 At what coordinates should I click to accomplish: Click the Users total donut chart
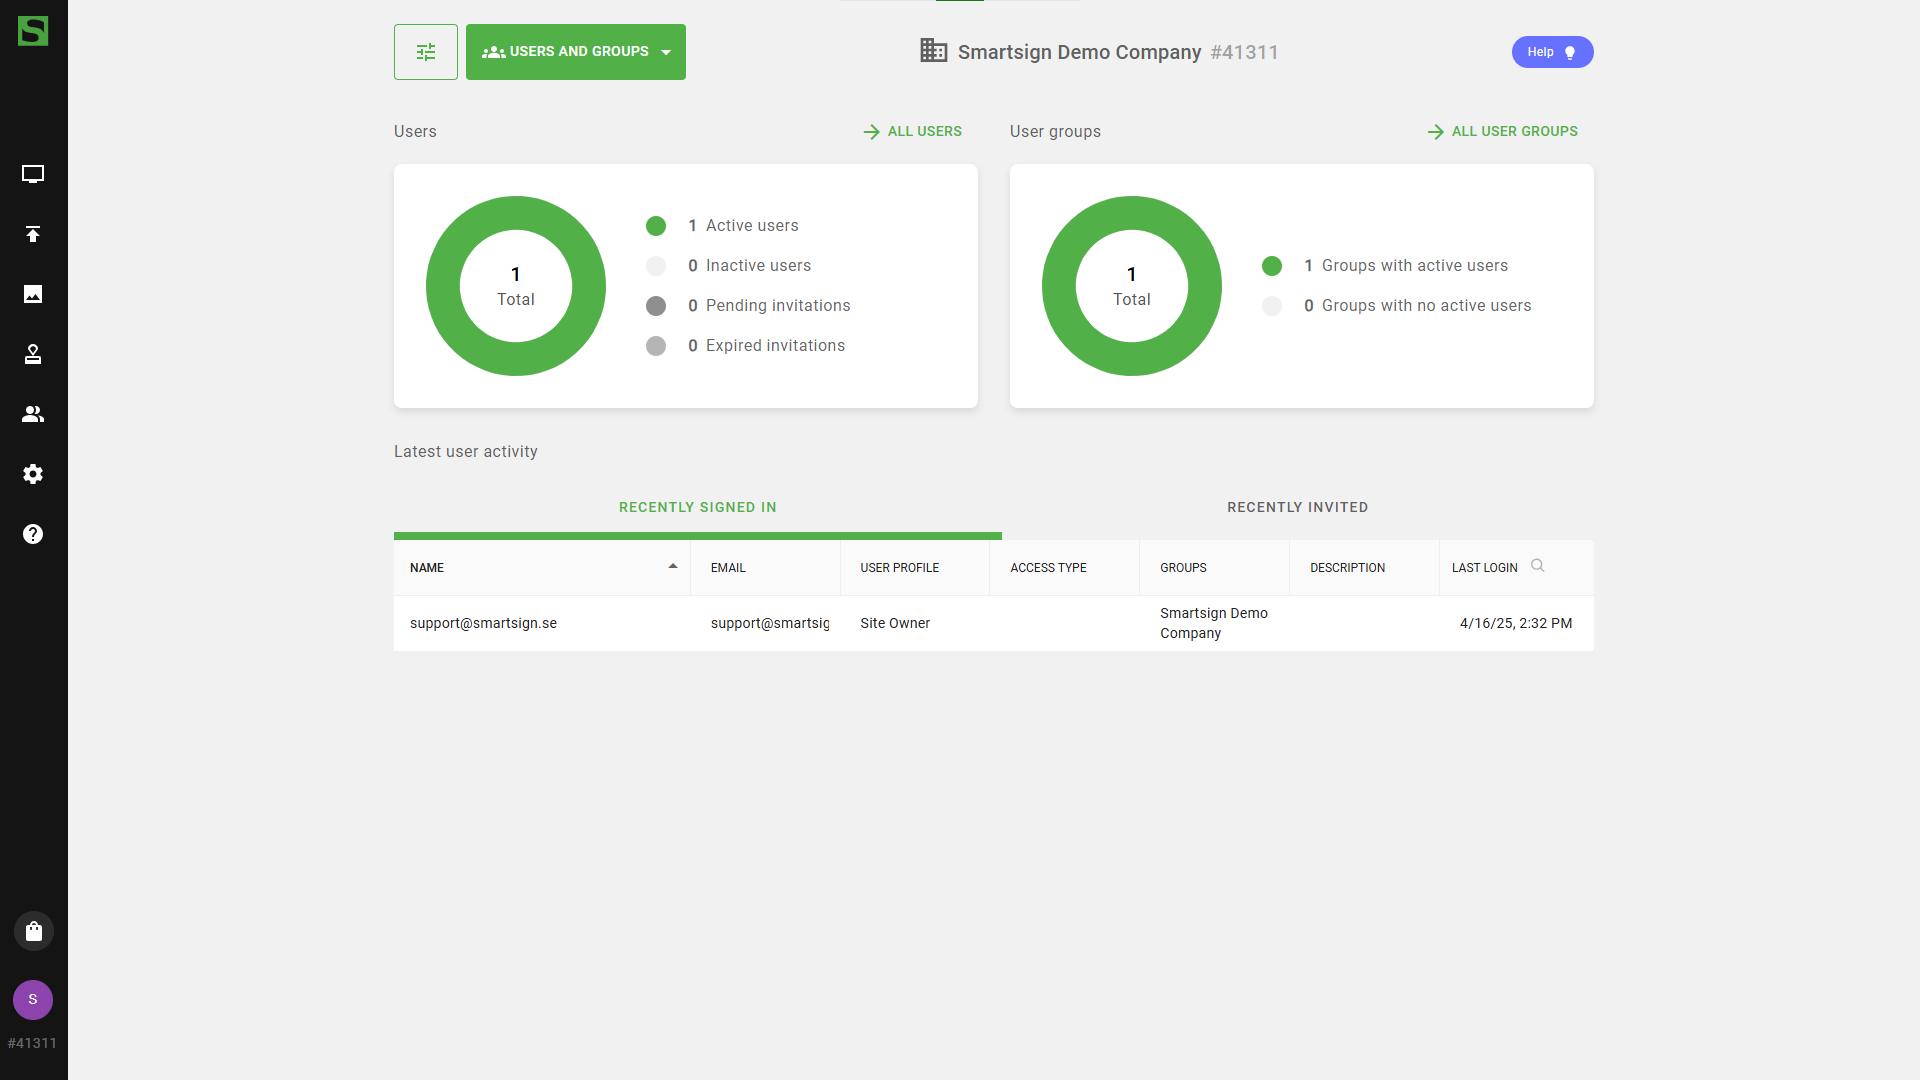516,286
